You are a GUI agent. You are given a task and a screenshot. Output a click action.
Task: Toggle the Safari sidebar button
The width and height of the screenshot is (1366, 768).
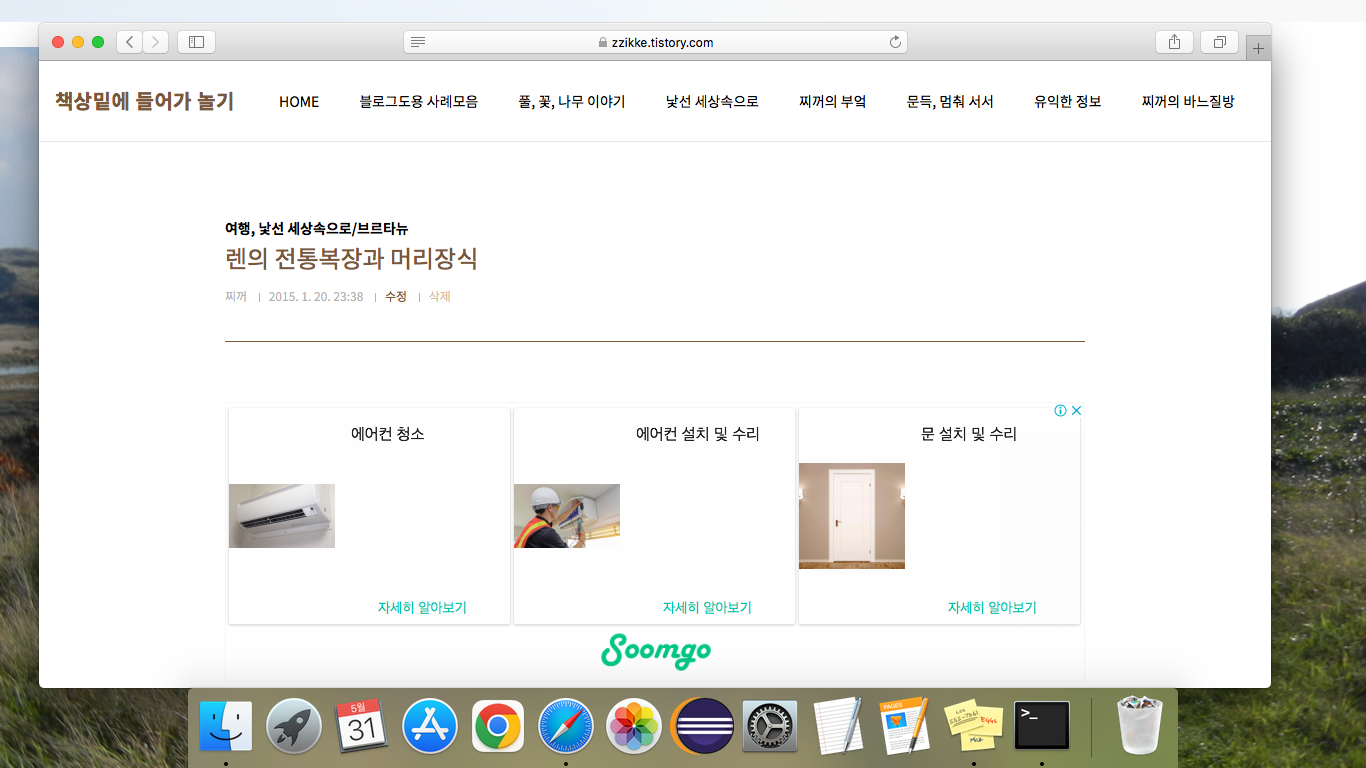coord(196,42)
